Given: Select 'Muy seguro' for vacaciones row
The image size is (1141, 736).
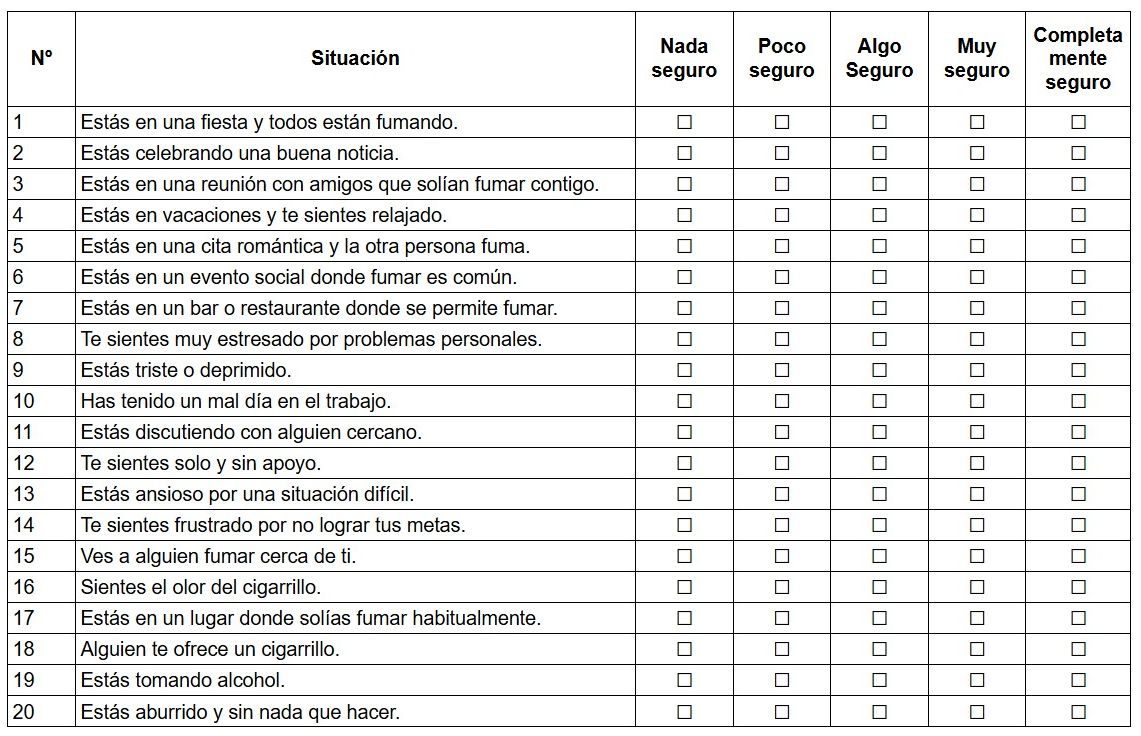Looking at the screenshot, I should (977, 215).
